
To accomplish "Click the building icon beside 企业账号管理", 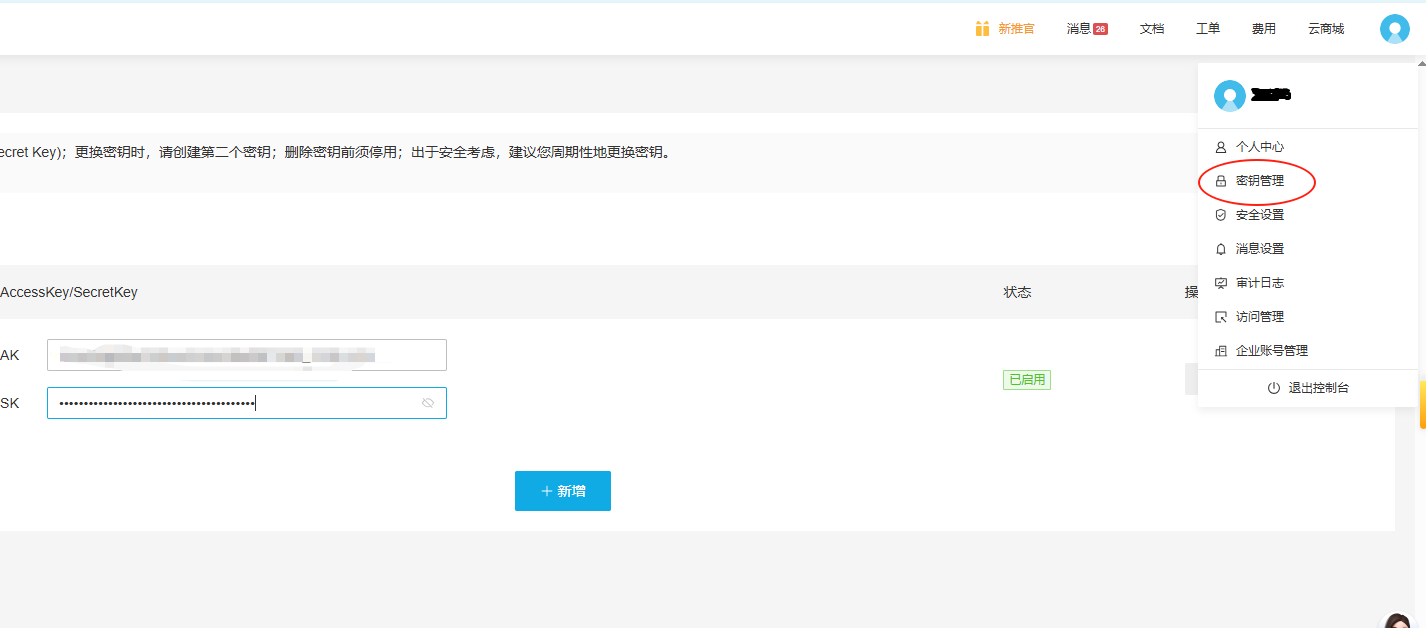I will click(1221, 350).
